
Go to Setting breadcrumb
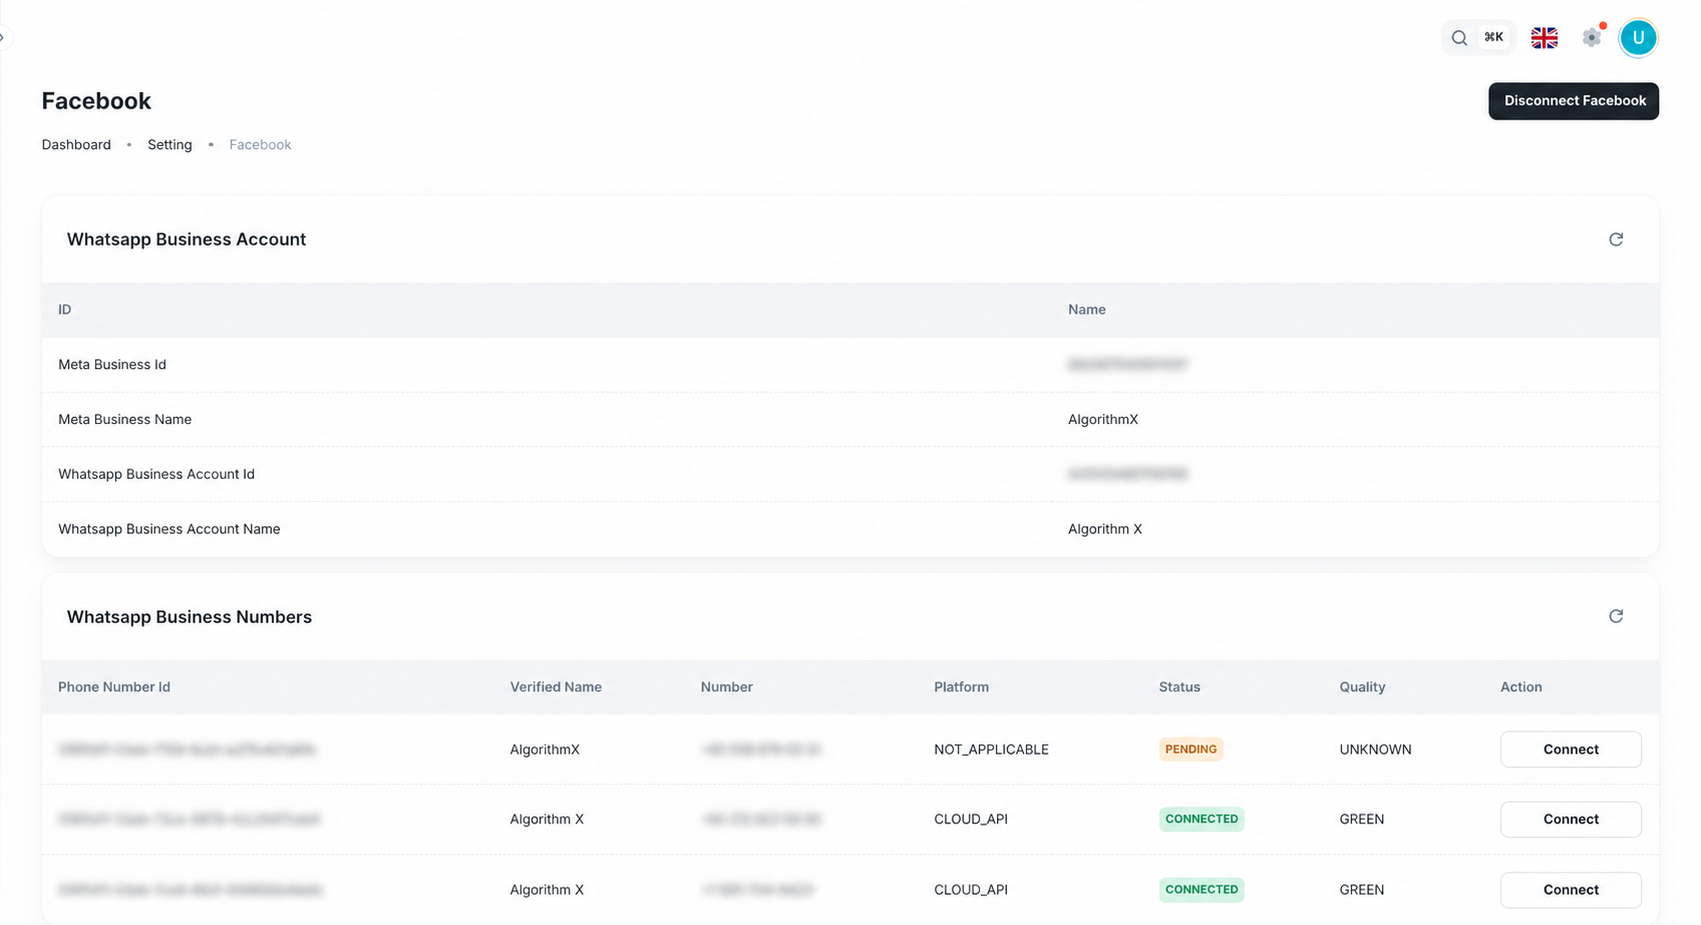pyautogui.click(x=170, y=144)
